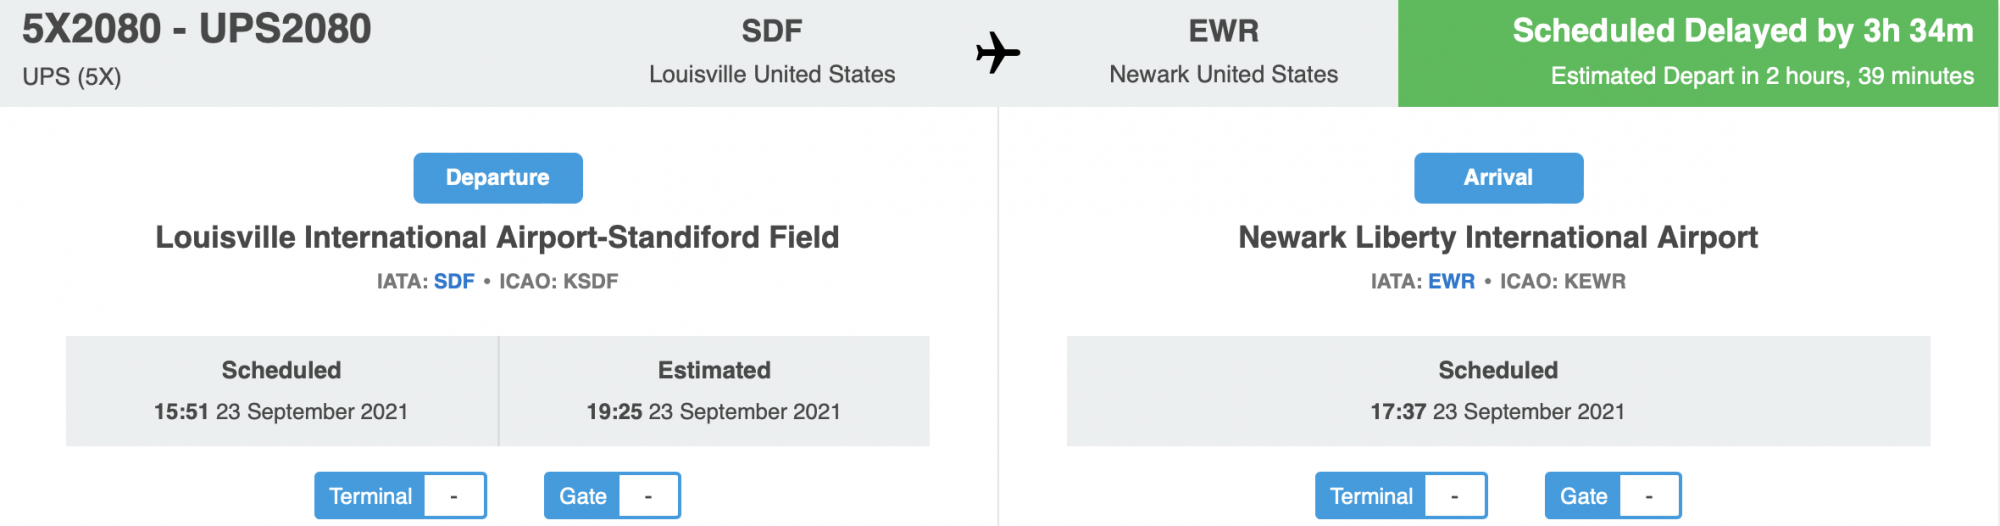Image resolution: width=2000 pixels, height=526 pixels.
Task: Click the SDF origin code in header
Action: pyautogui.click(x=771, y=31)
